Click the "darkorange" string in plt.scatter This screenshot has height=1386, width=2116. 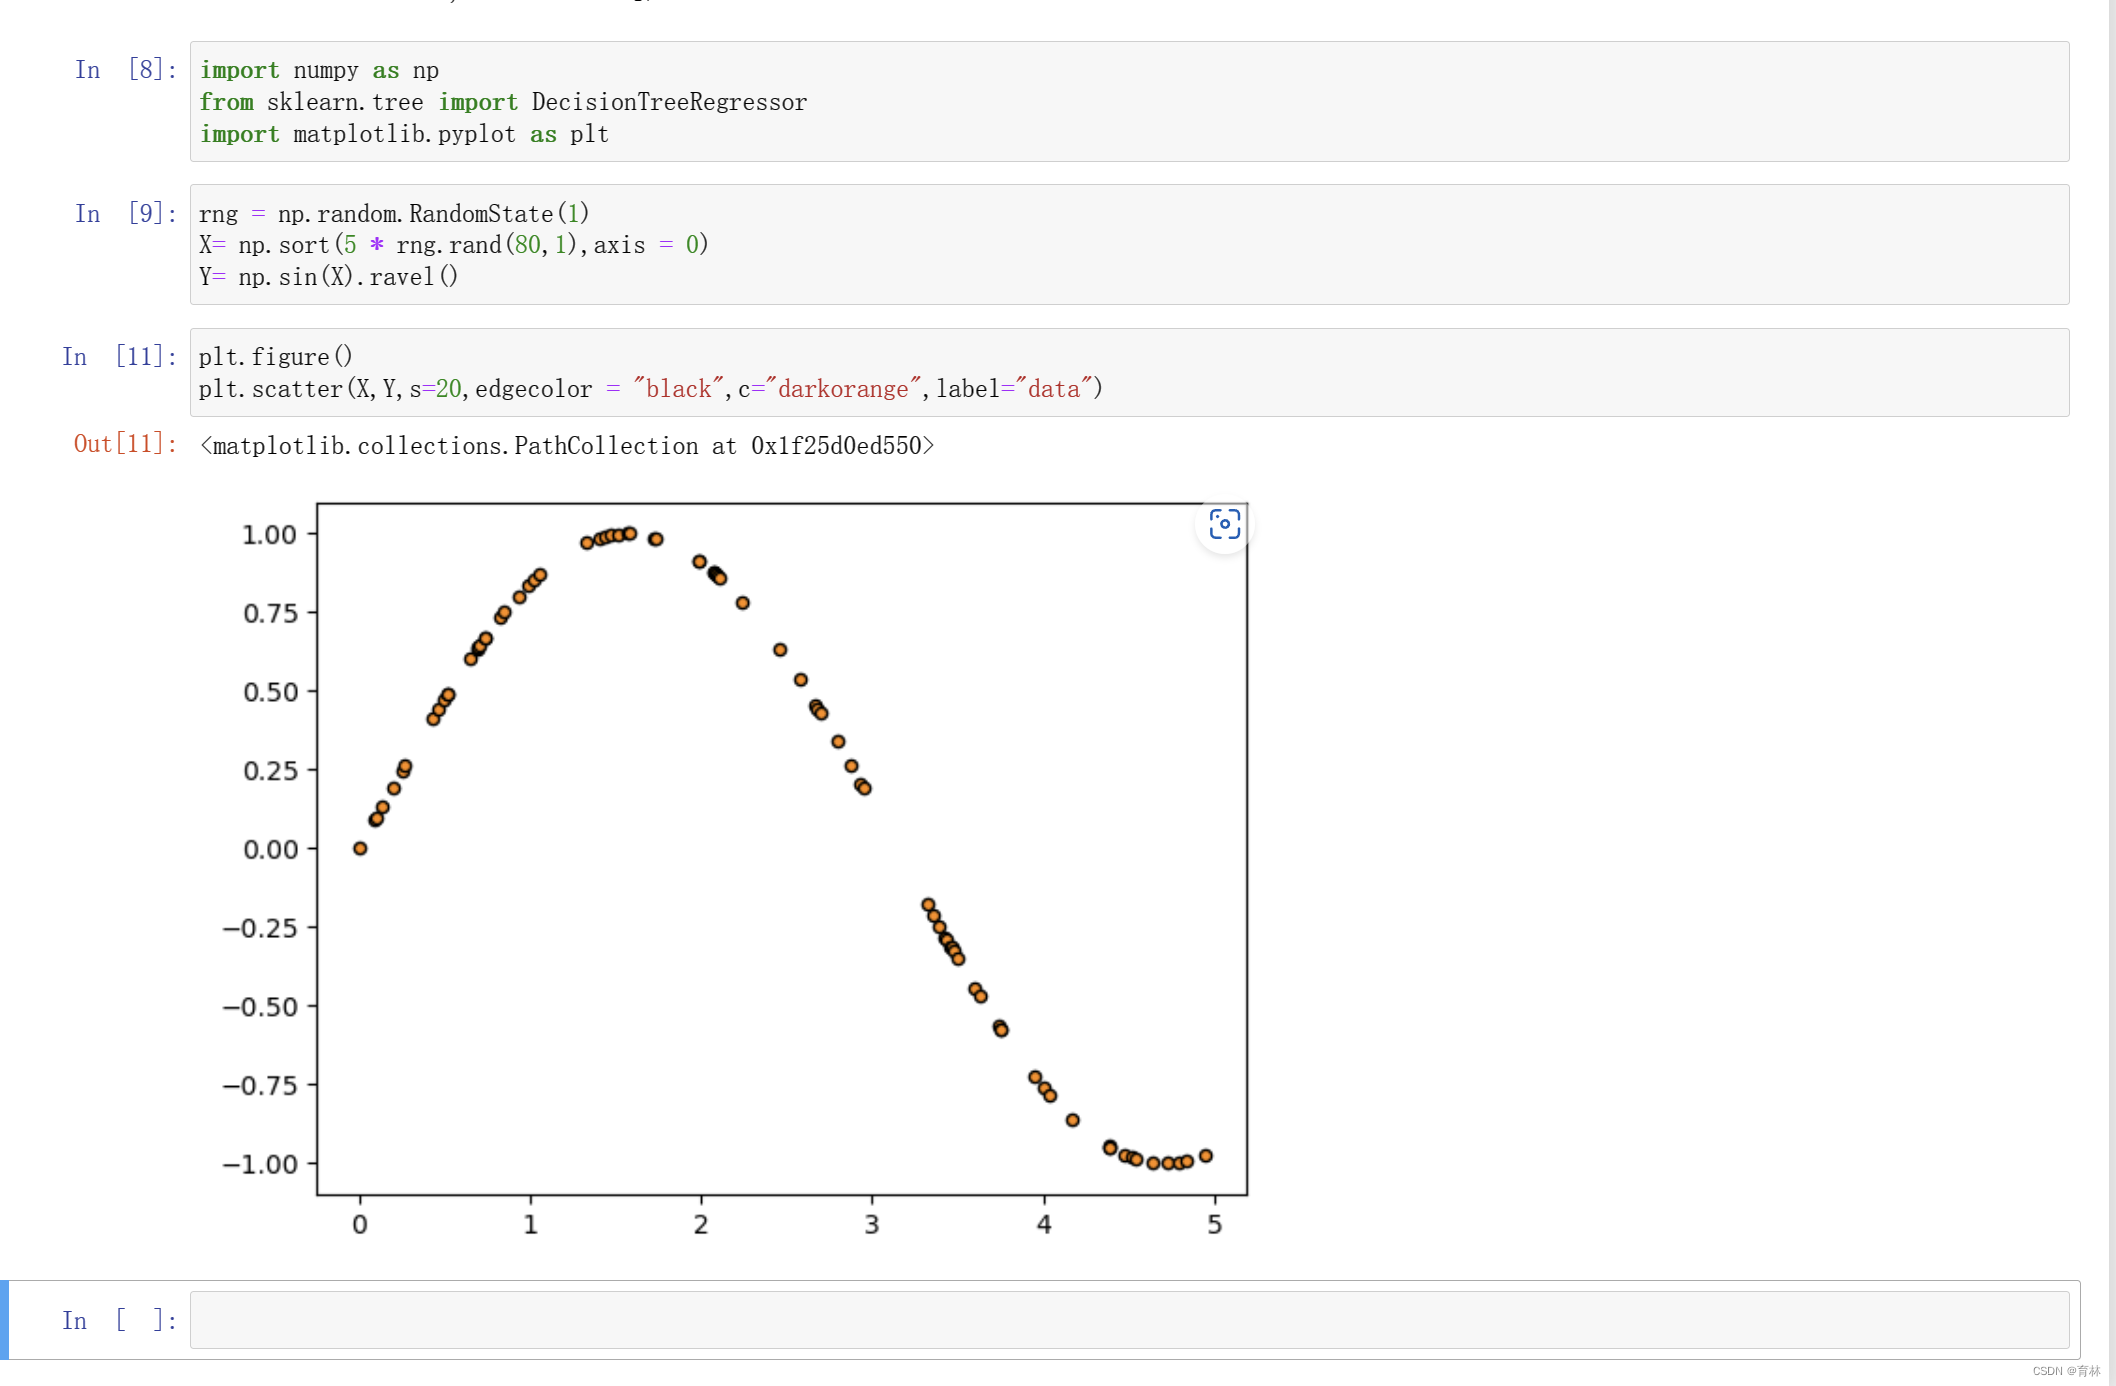pos(842,389)
